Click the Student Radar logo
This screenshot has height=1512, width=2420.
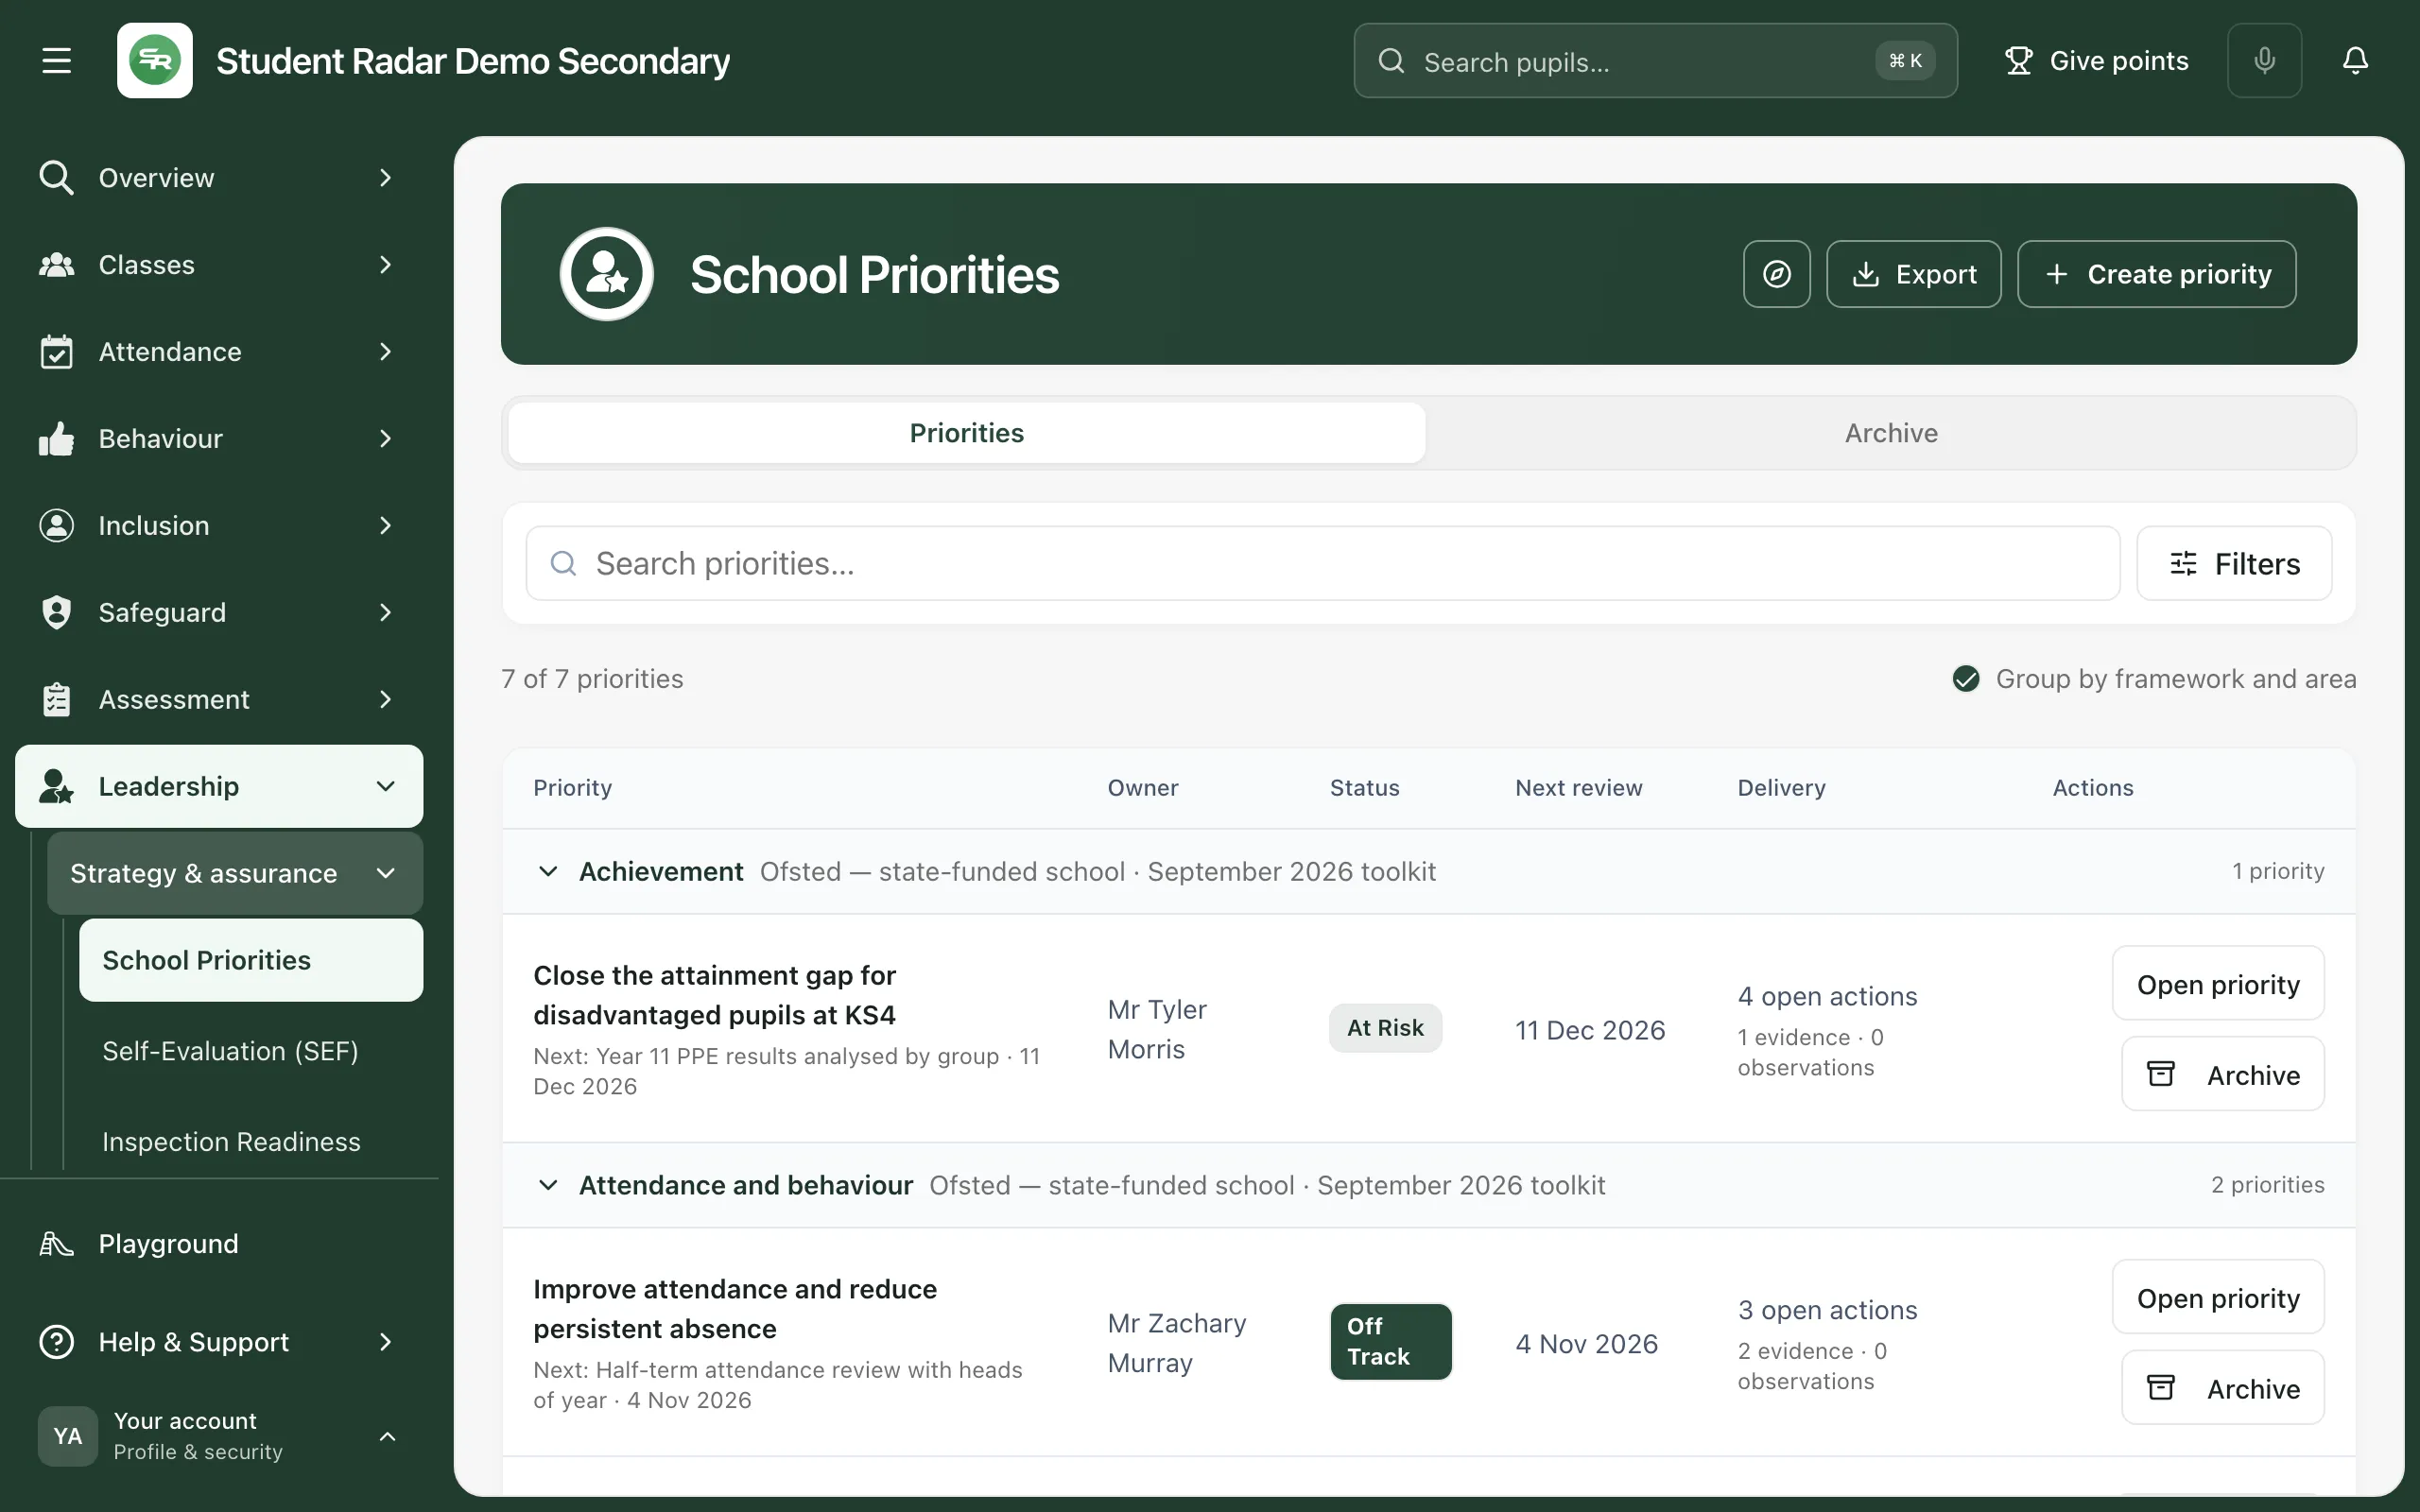point(155,61)
